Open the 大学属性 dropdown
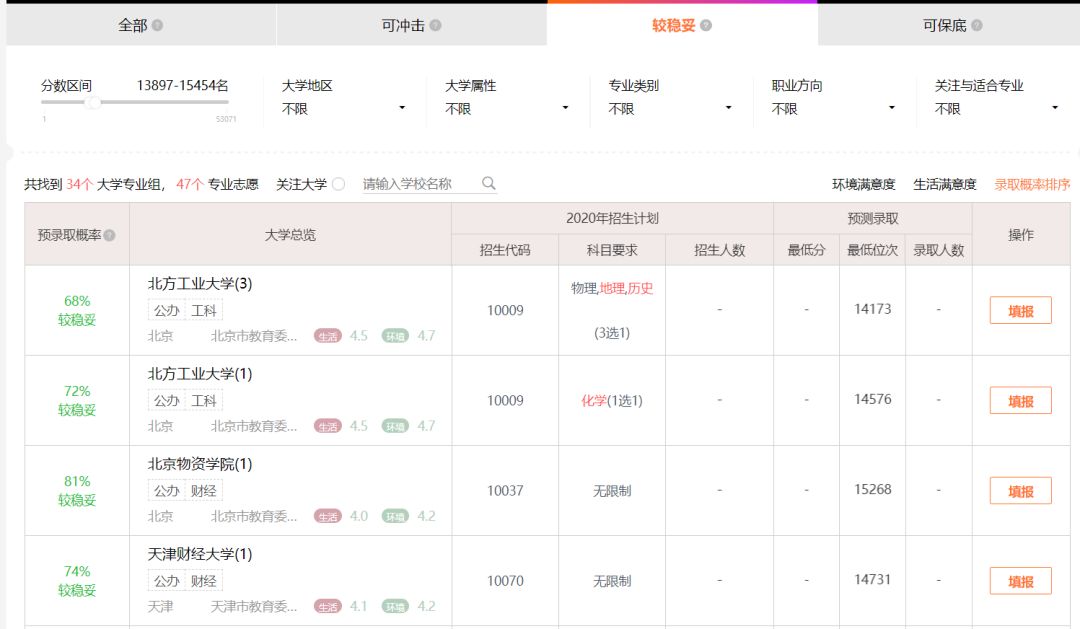 coord(507,108)
